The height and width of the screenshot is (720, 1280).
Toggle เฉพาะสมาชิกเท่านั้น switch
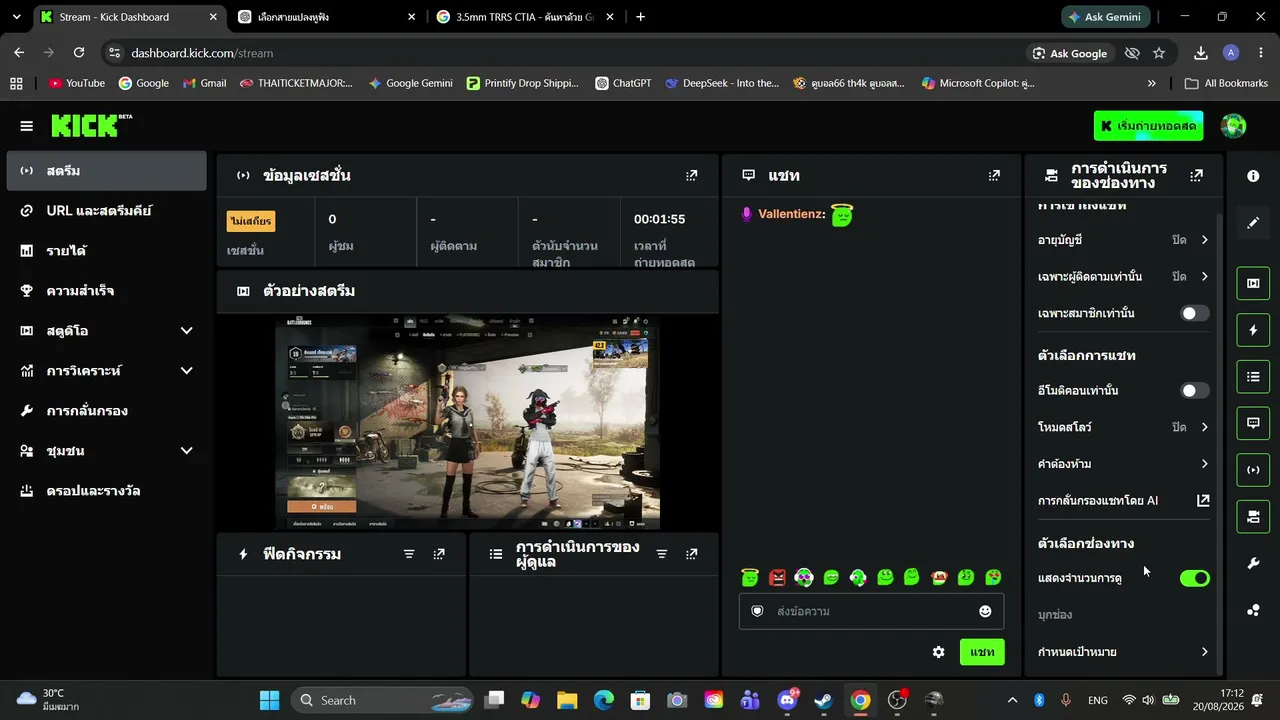(x=1194, y=313)
